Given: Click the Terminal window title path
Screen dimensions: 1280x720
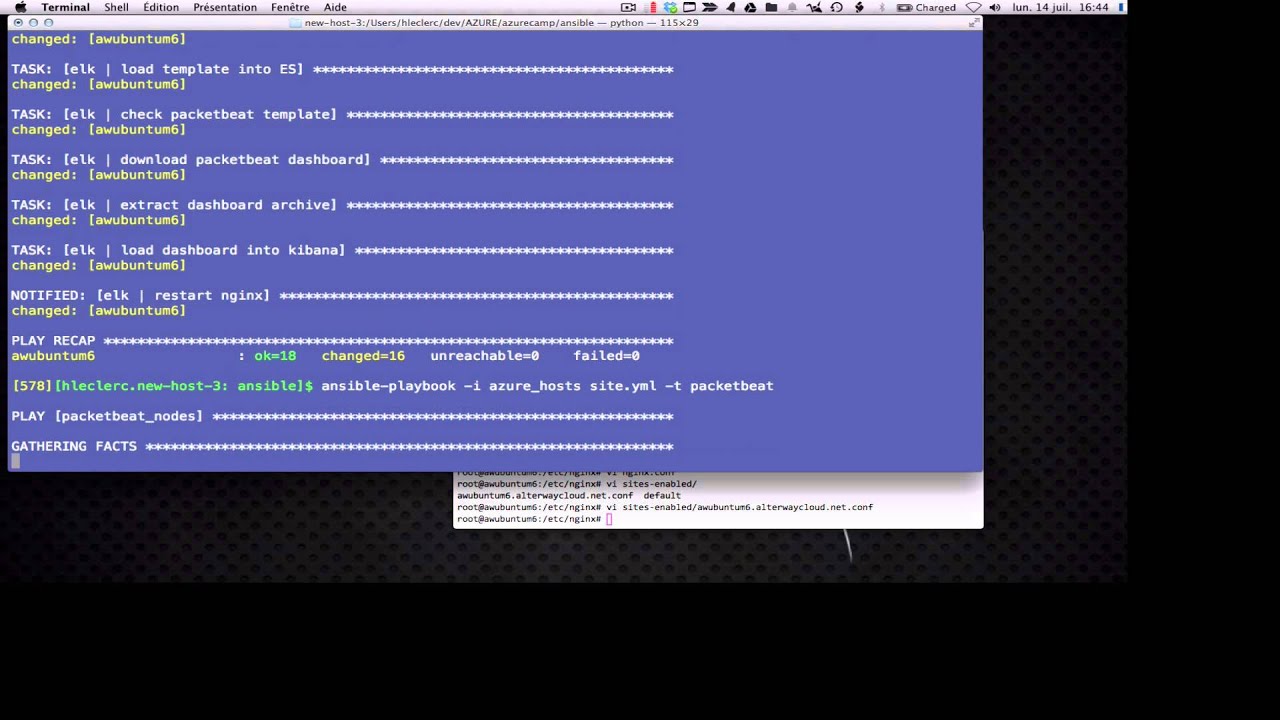Looking at the screenshot, I should pos(501,22).
